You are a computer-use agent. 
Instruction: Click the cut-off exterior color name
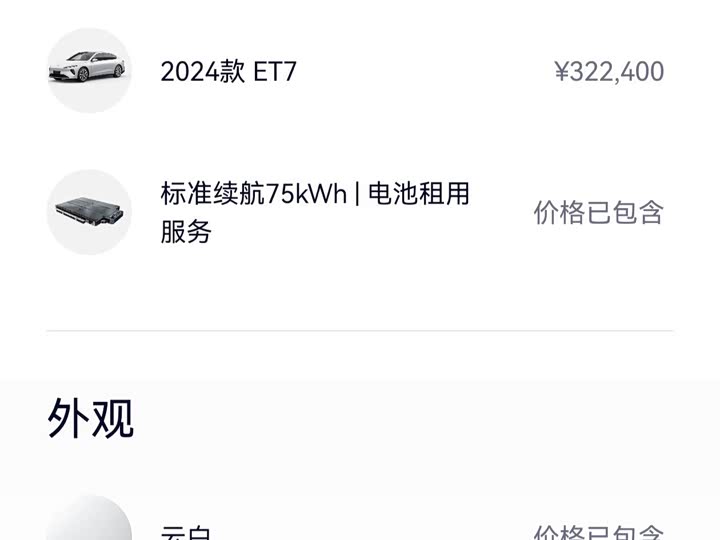click(x=186, y=534)
